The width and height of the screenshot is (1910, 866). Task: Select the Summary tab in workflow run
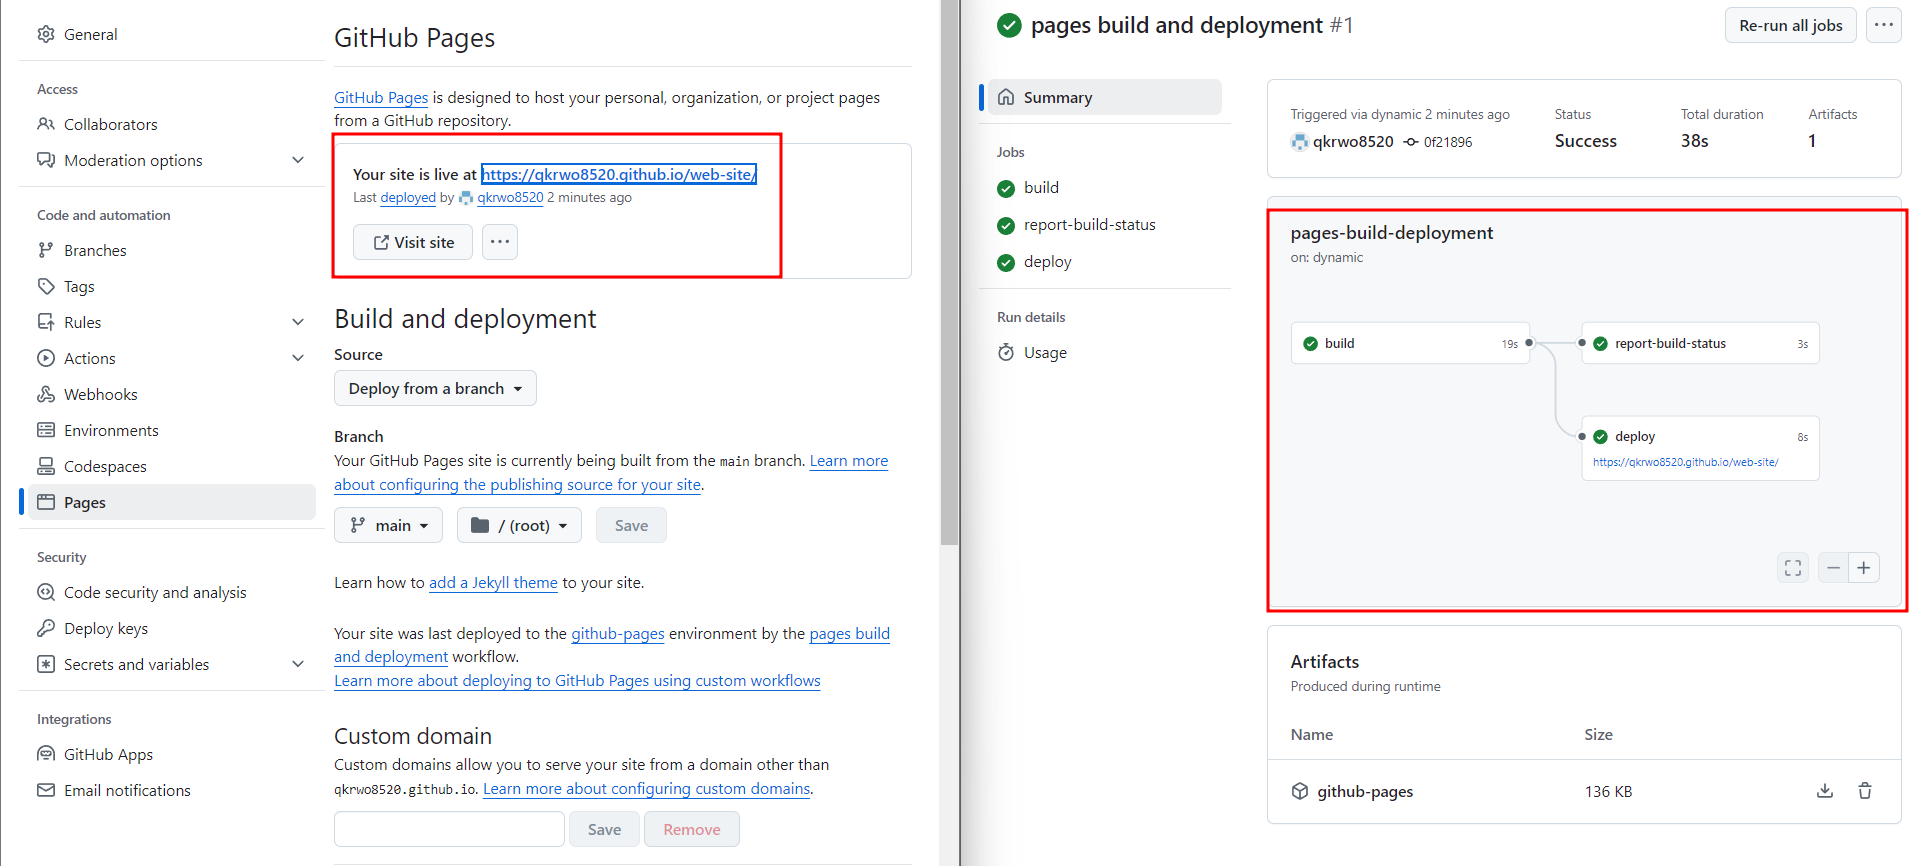coord(1104,97)
